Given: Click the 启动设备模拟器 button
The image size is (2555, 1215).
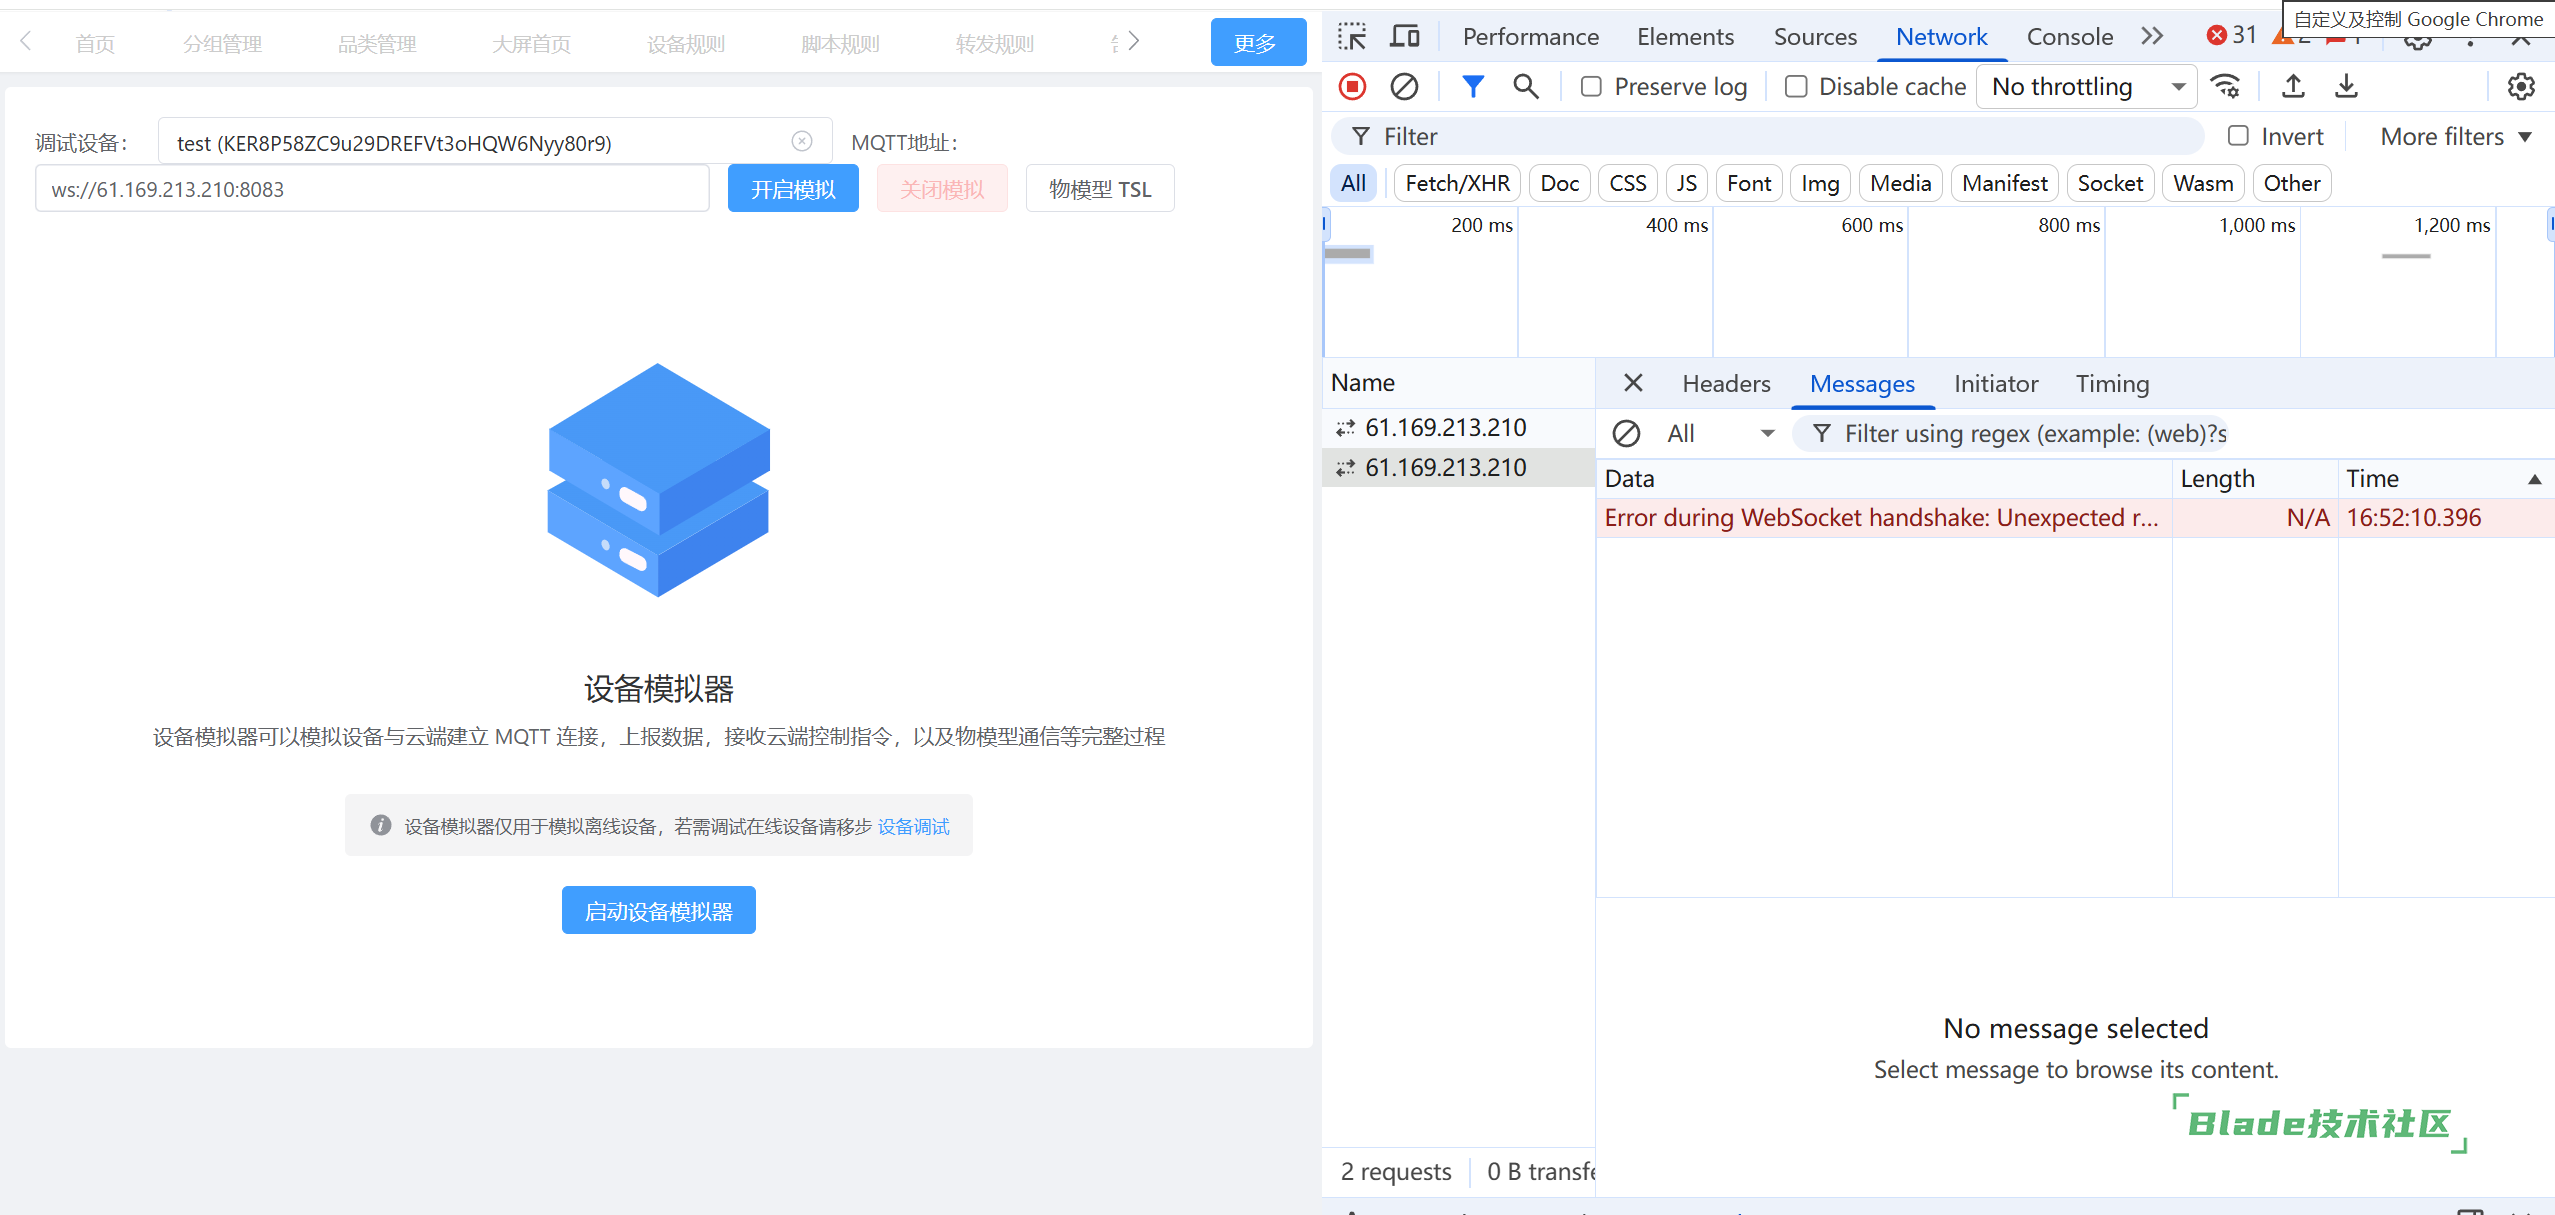Looking at the screenshot, I should point(658,911).
